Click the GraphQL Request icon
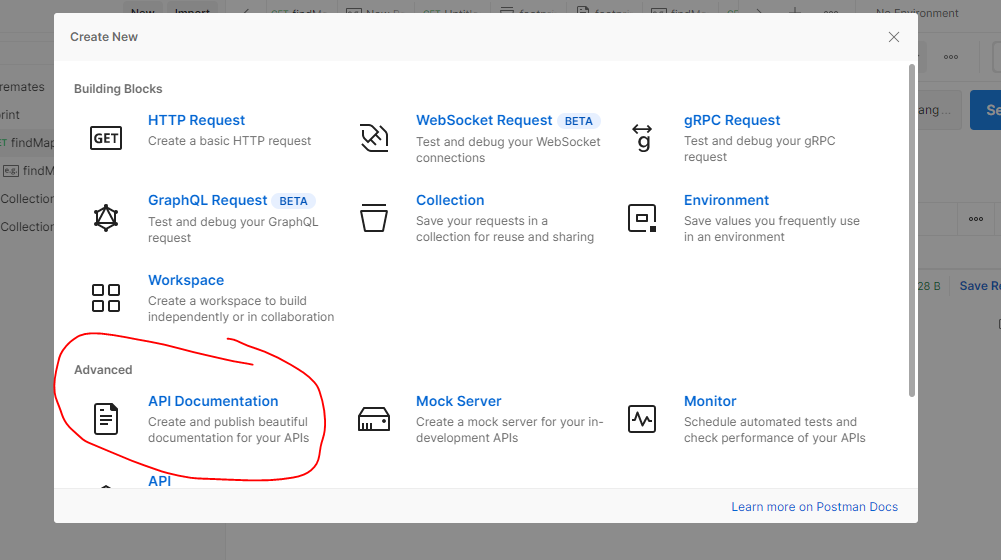Image resolution: width=1001 pixels, height=560 pixels. pos(106,218)
